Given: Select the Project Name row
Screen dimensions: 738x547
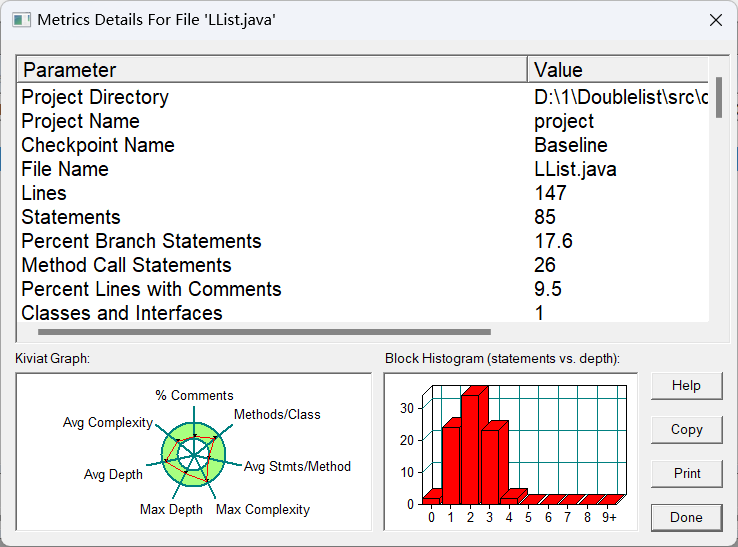Looking at the screenshot, I should point(362,121).
